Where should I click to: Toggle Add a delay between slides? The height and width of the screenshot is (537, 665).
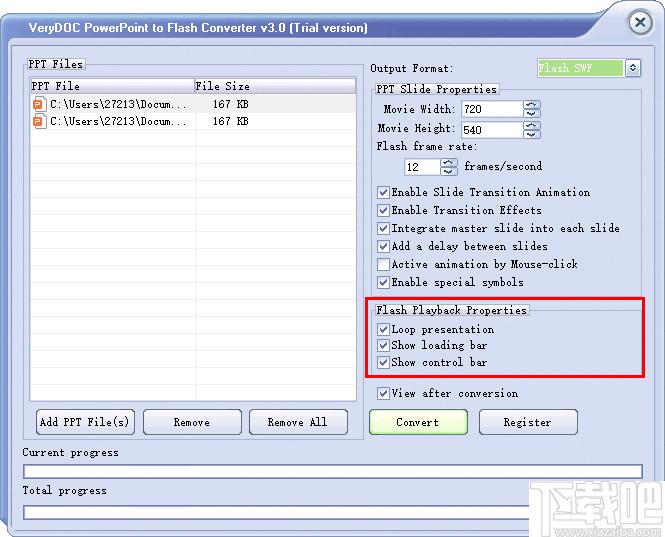point(383,246)
